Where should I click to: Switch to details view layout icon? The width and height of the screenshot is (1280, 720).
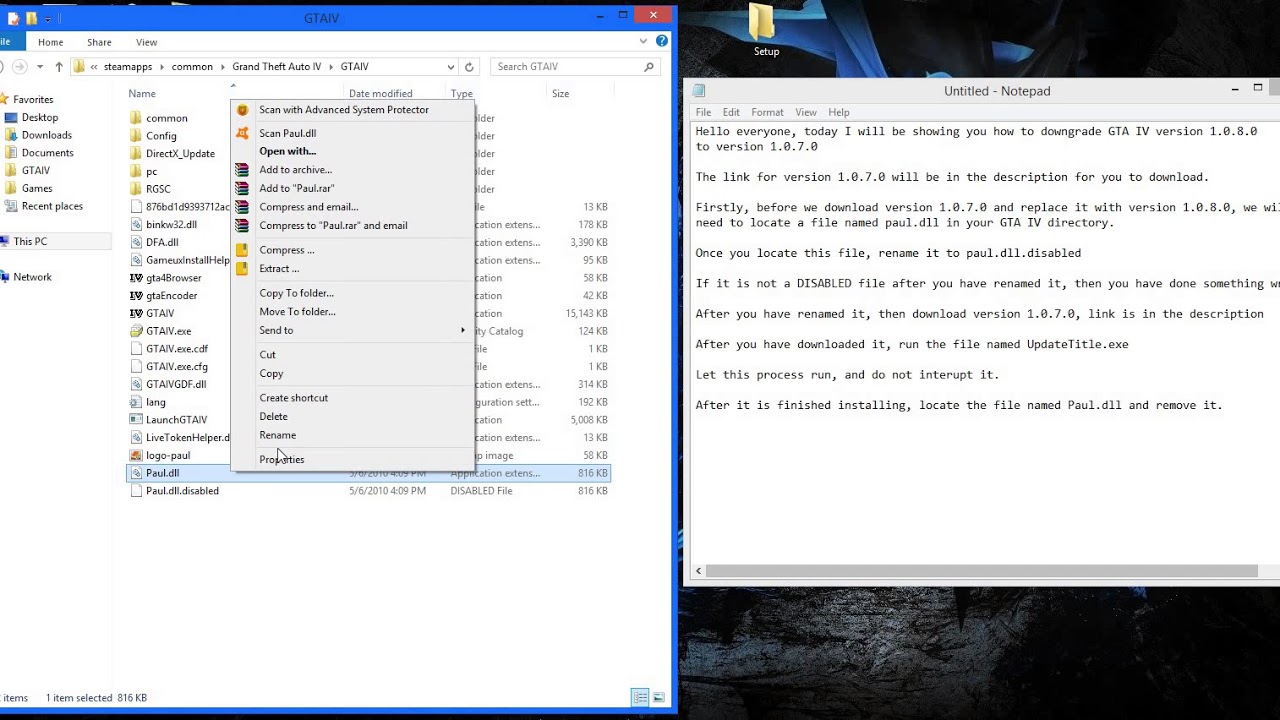(639, 697)
